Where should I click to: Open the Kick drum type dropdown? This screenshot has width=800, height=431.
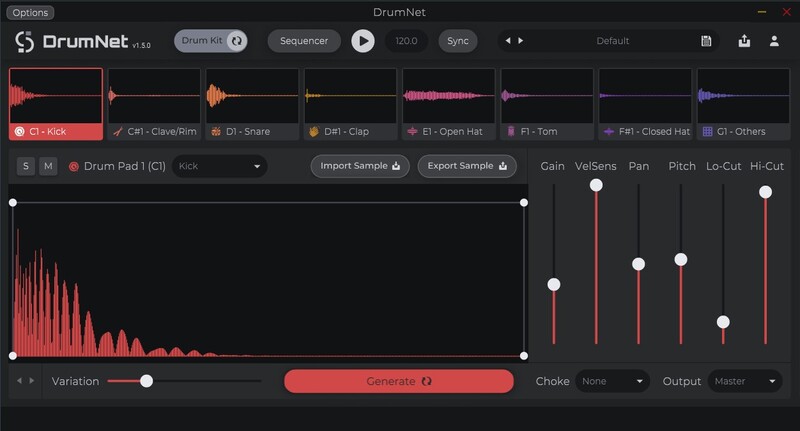coord(219,166)
